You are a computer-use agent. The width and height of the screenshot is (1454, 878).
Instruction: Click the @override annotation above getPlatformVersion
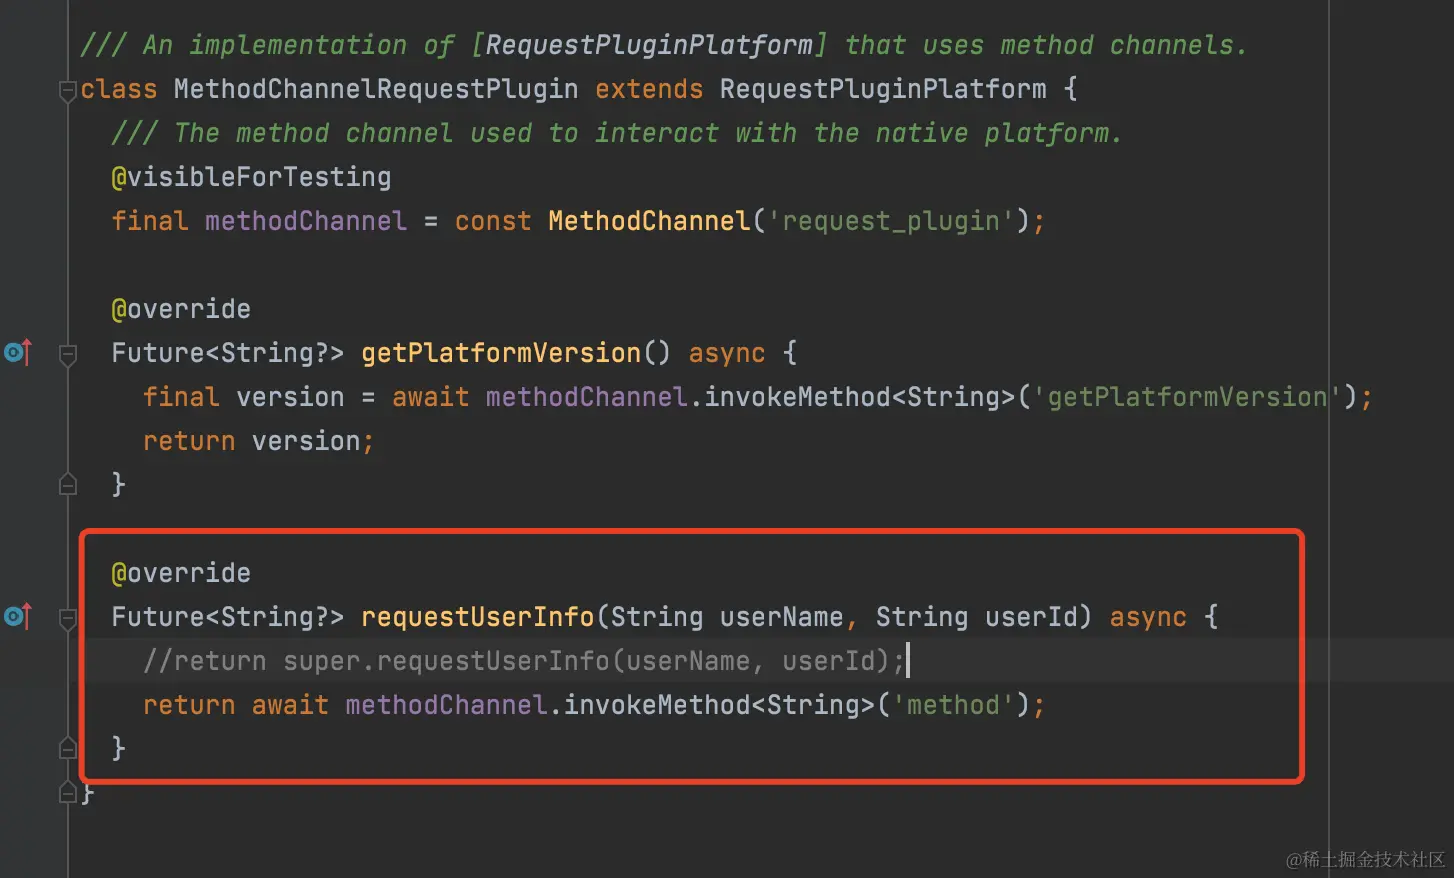click(181, 309)
